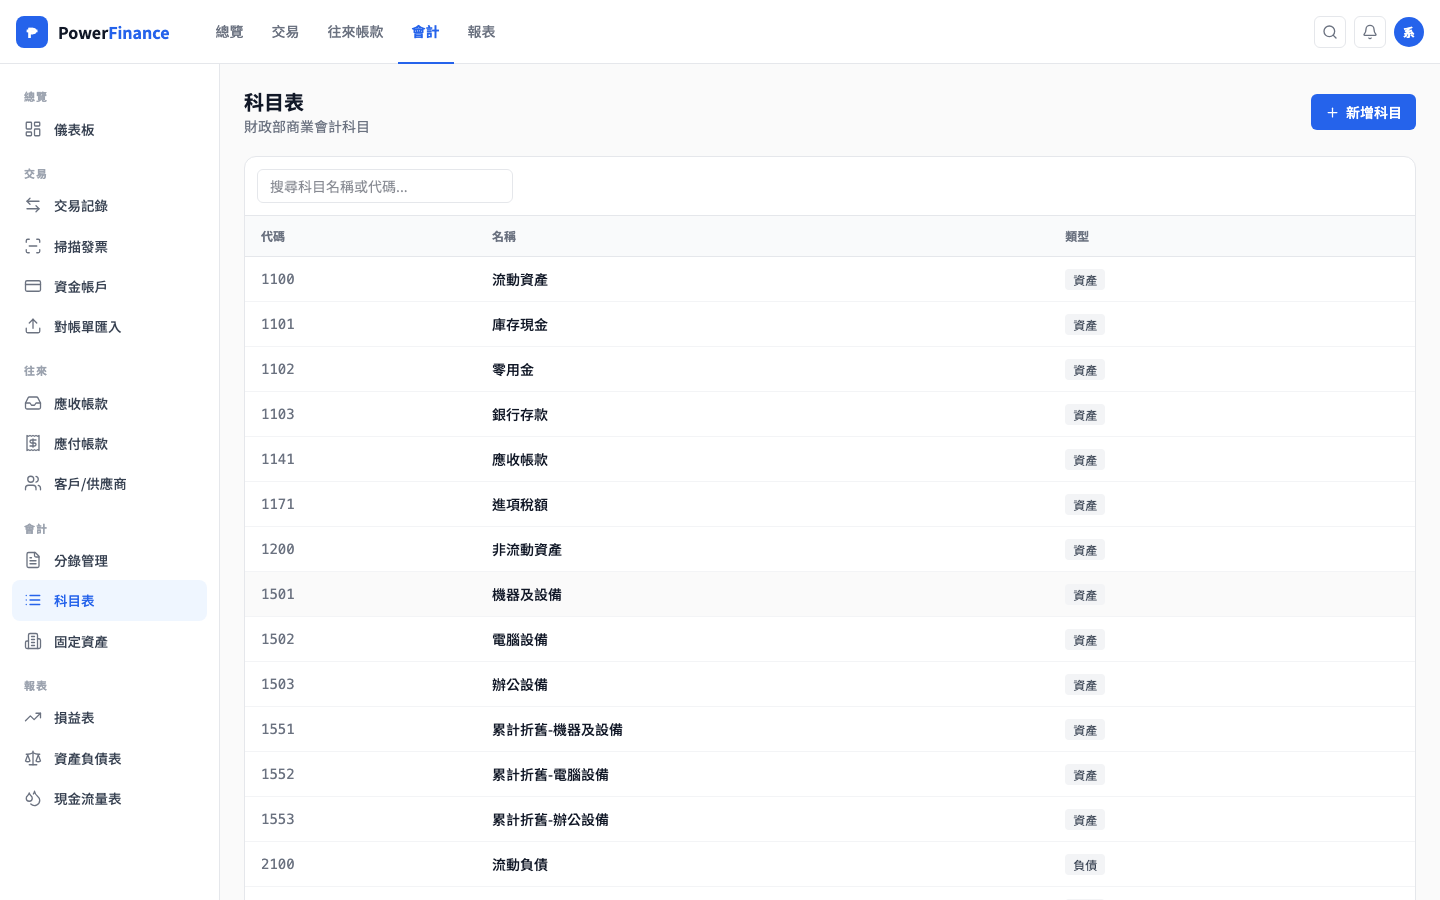Open the 儀表板 dashboard icon in sidebar
The image size is (1440, 900).
35,129
